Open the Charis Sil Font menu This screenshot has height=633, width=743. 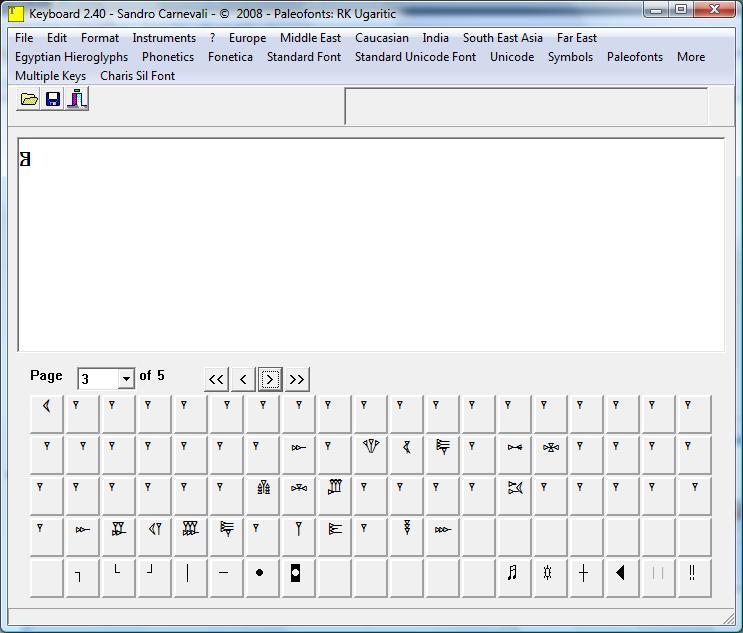[137, 76]
